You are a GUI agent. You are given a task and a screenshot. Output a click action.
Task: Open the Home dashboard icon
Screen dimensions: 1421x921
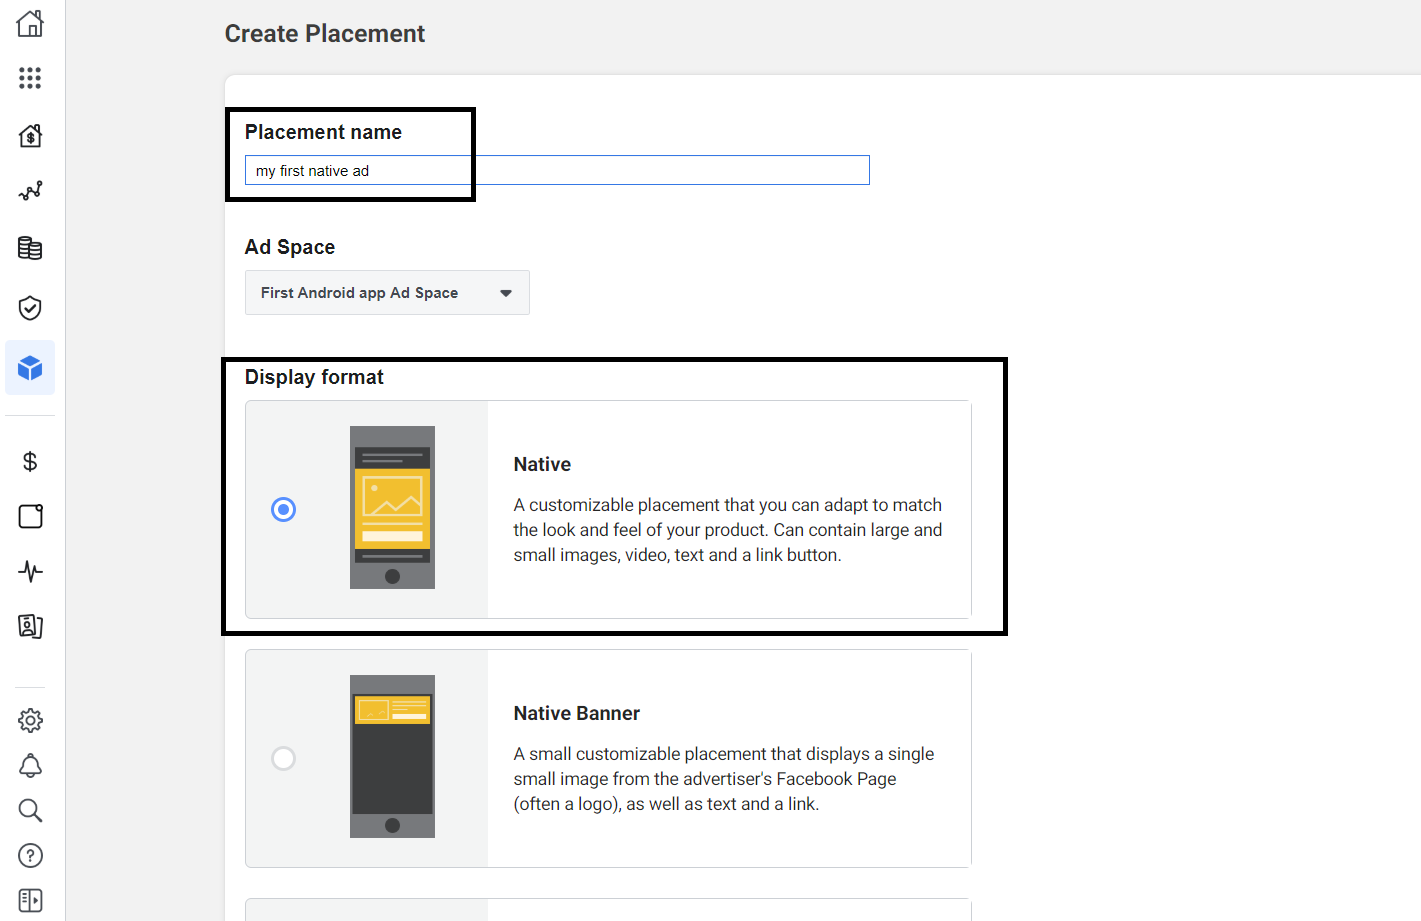pyautogui.click(x=30, y=22)
